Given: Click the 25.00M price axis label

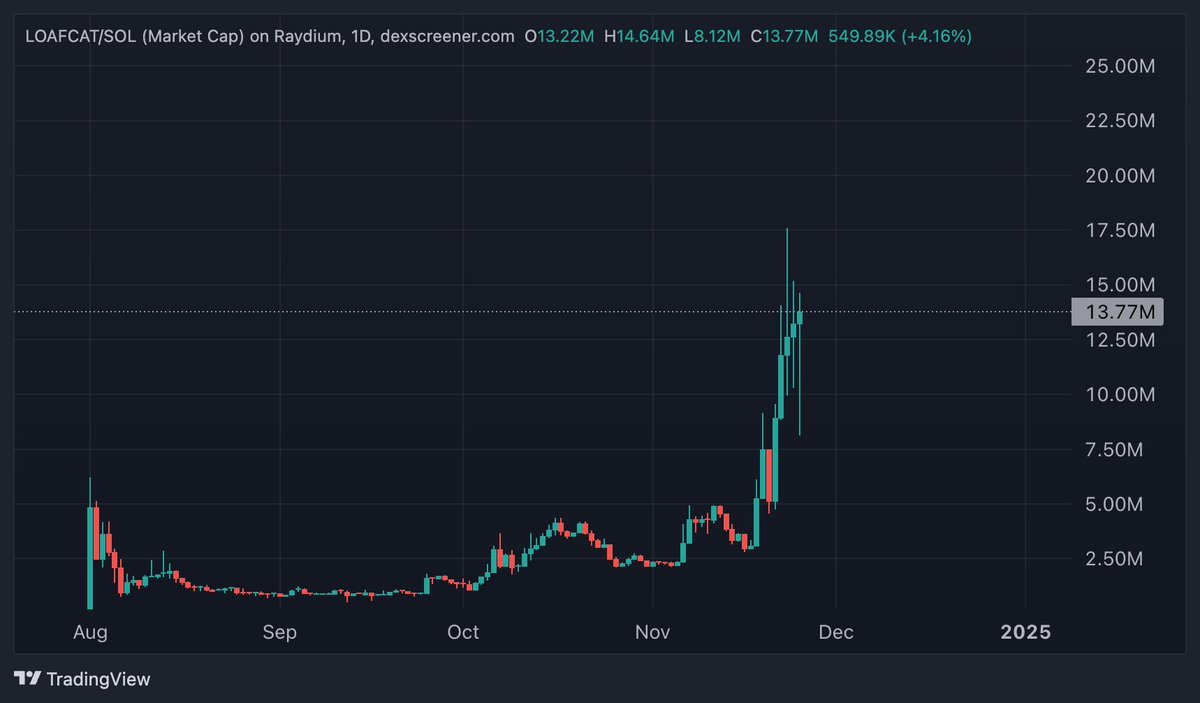Looking at the screenshot, I should tap(1120, 67).
